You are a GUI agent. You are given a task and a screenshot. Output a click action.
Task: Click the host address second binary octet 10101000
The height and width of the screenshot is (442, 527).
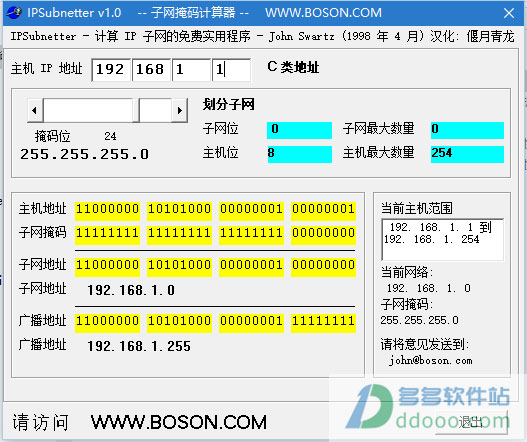tap(179, 210)
